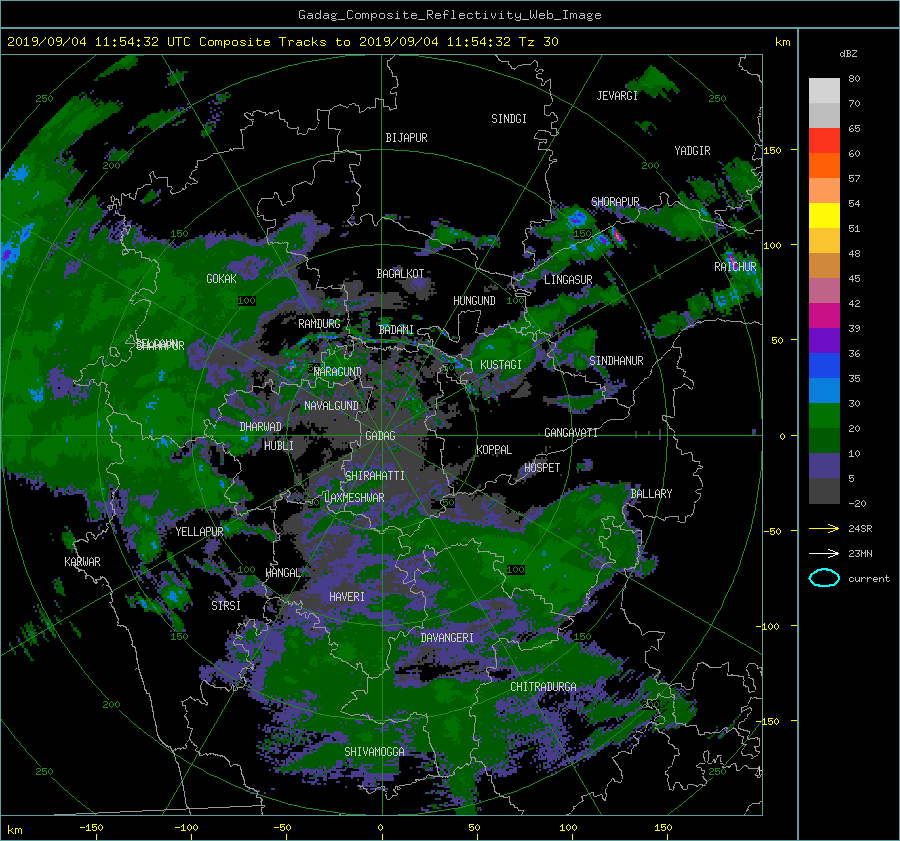Click the SINDHANUR city label
900x841 pixels.
tap(616, 361)
